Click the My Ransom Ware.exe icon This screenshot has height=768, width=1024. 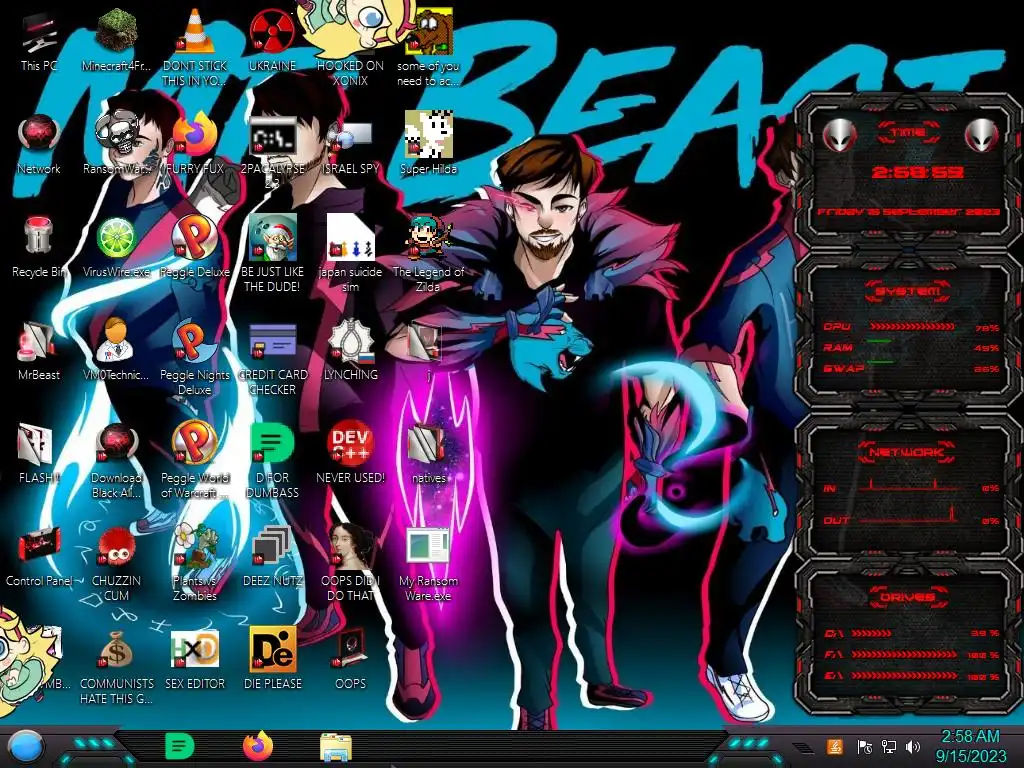tap(428, 548)
